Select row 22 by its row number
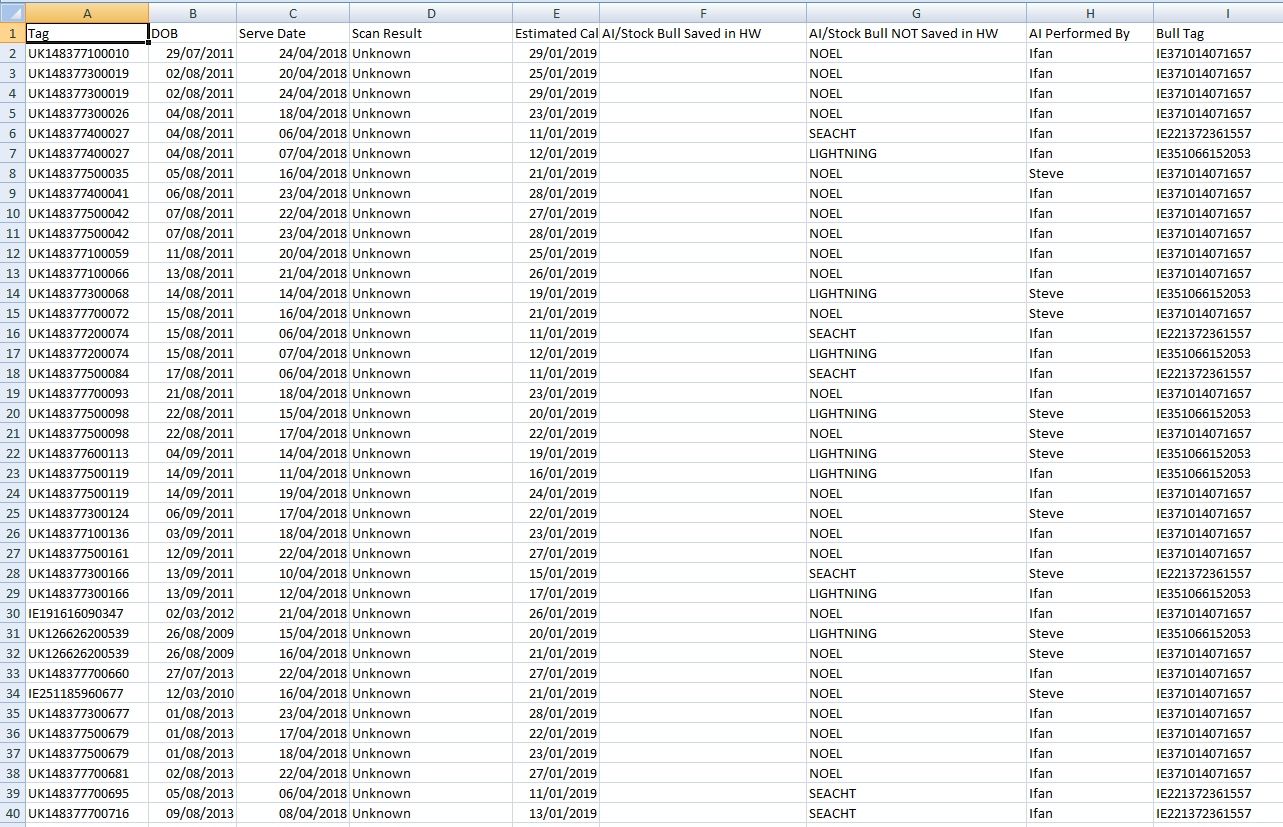This screenshot has height=827, width=1283. (x=13, y=453)
